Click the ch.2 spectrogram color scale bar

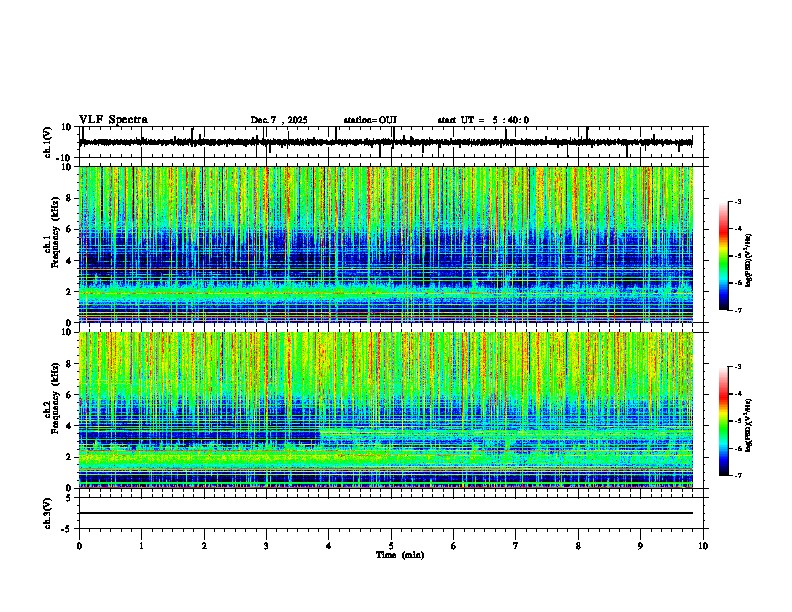pyautogui.click(x=724, y=421)
